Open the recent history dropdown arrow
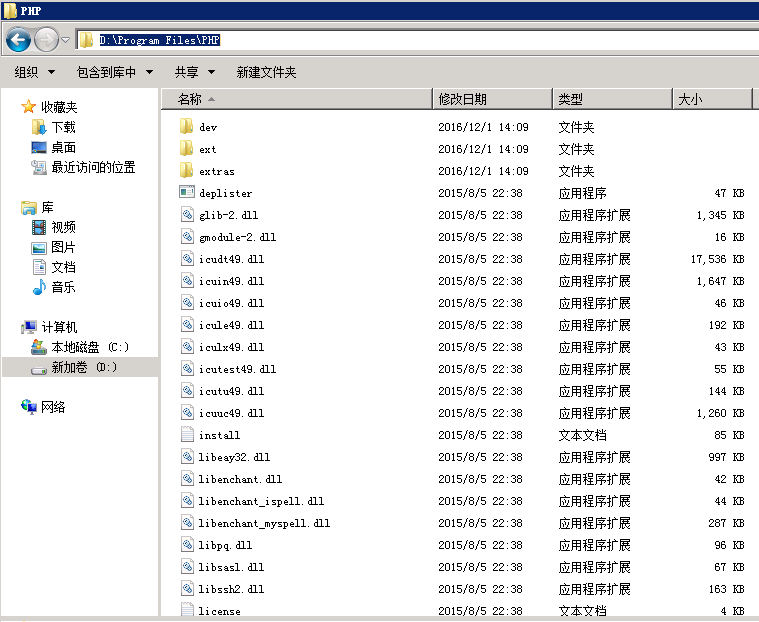The image size is (759, 622). click(x=65, y=40)
